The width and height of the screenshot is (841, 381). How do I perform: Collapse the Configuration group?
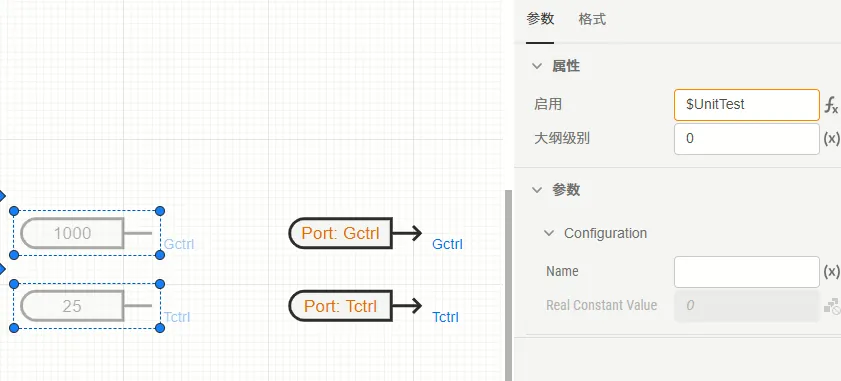click(x=549, y=233)
